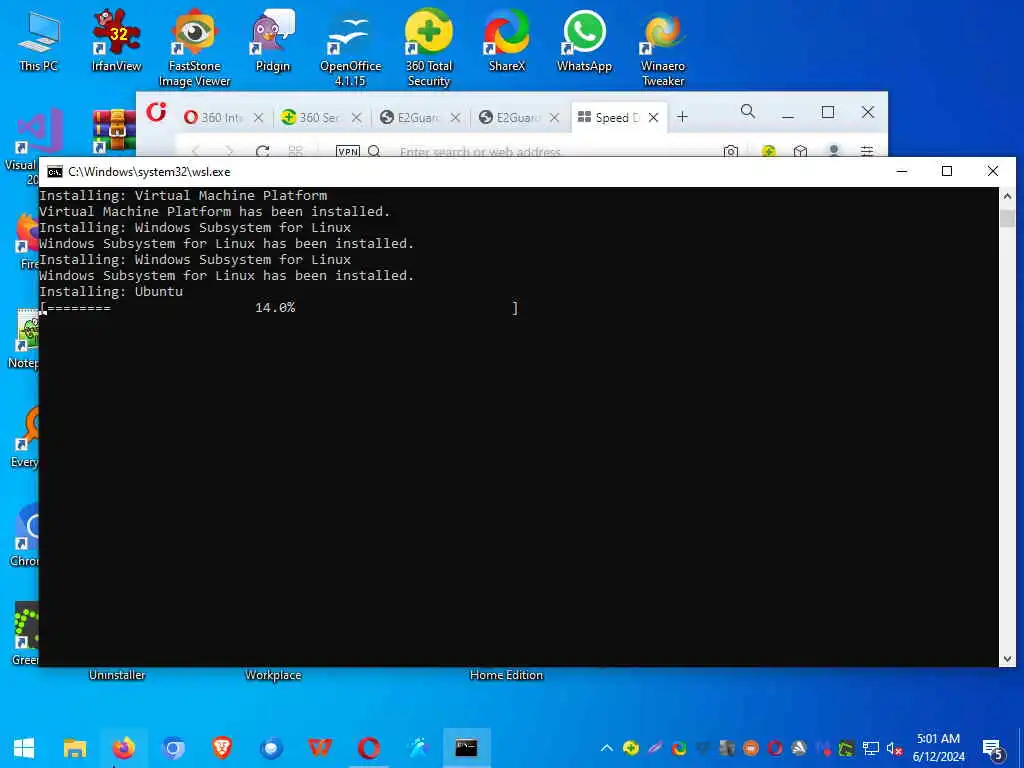Toggle the VPN badge in Opera's address bar

[347, 152]
